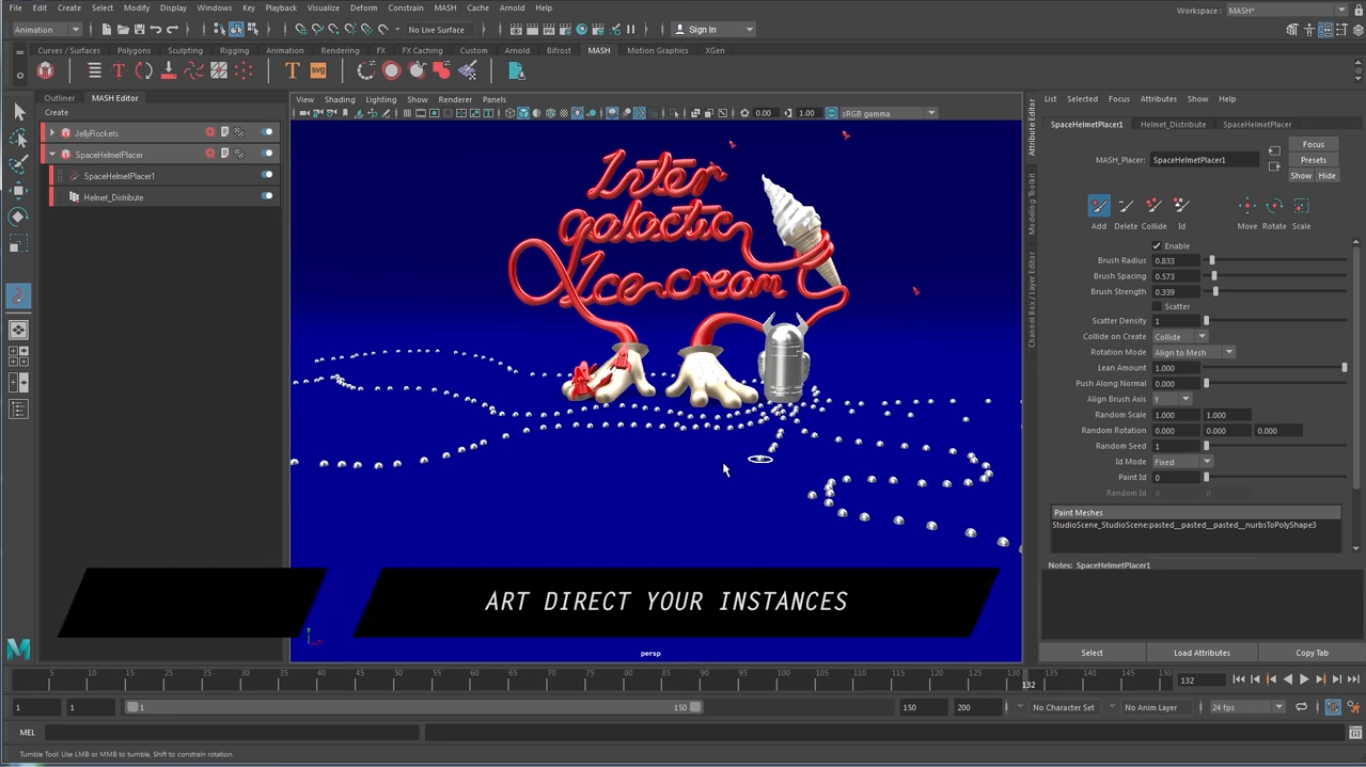Toggle the JellyRockets network switch
This screenshot has height=767, width=1366.
pyautogui.click(x=267, y=133)
